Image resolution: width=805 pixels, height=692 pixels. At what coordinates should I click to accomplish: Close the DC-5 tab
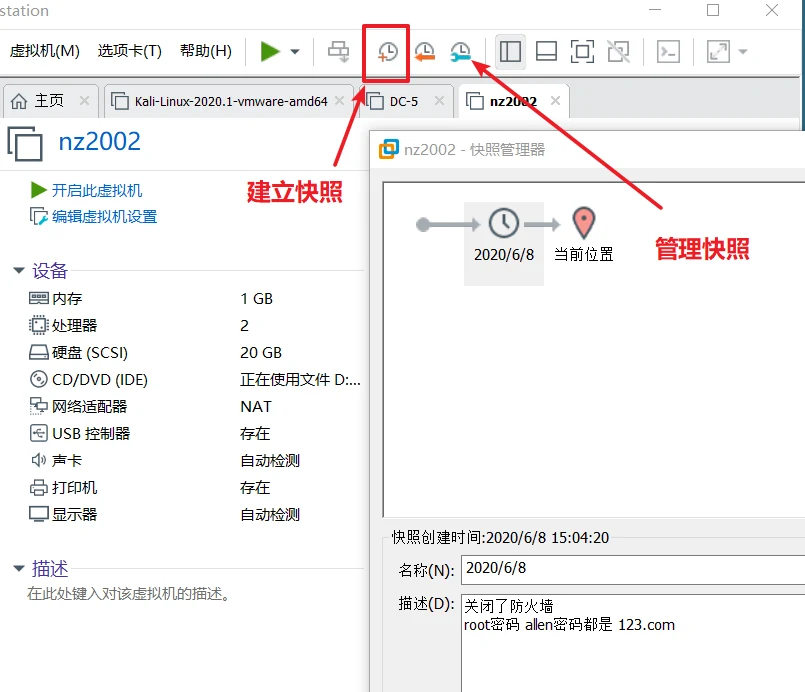439,101
